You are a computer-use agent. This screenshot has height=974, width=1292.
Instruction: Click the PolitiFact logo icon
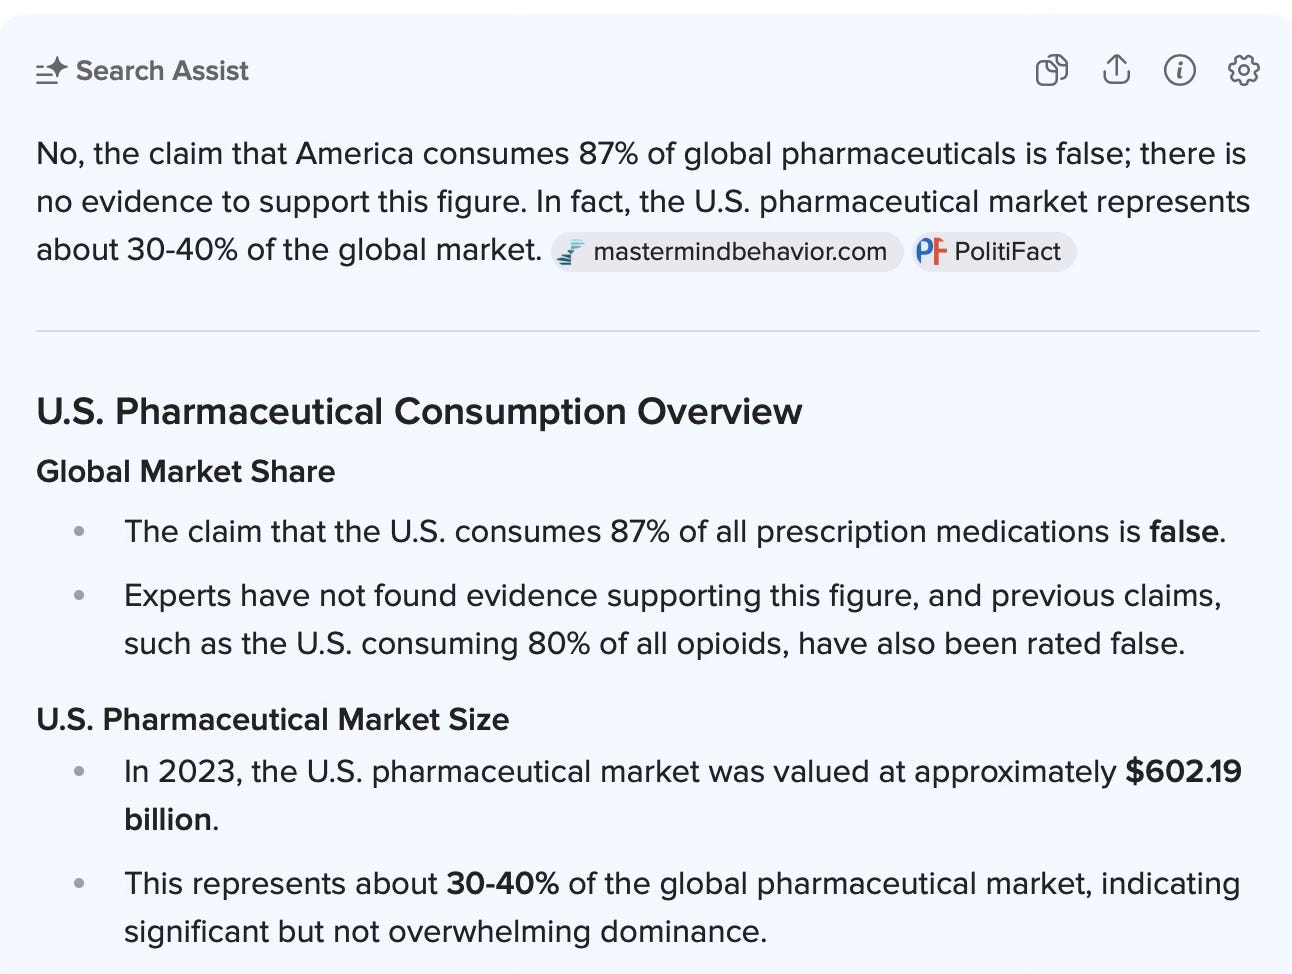tap(930, 252)
